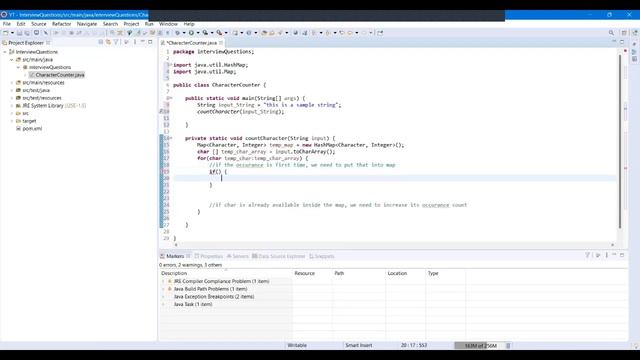
Task: Open the Source menu
Action: click(x=39, y=24)
